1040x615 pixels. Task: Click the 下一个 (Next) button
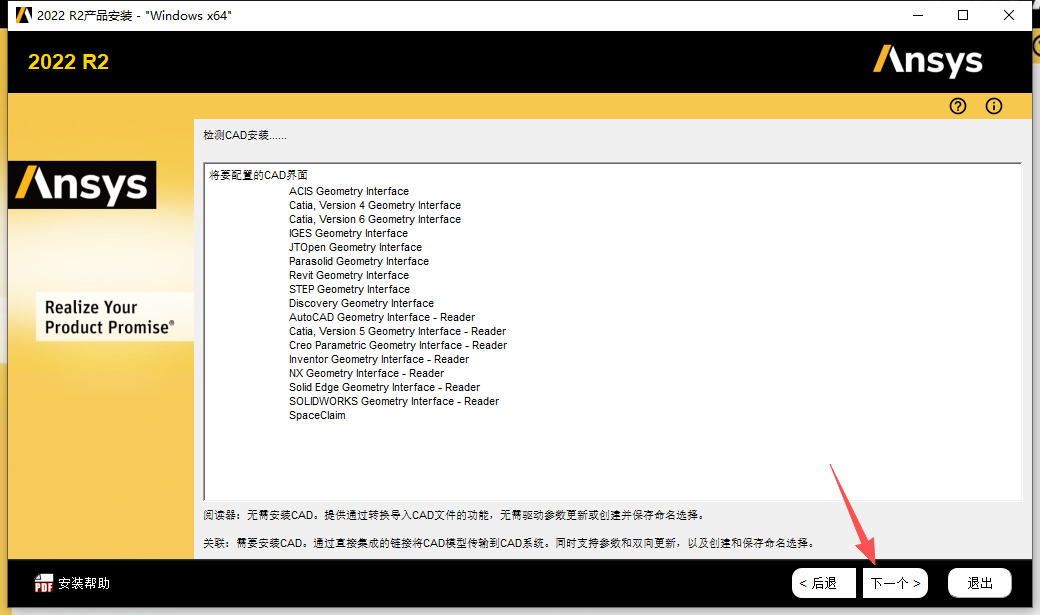(894, 582)
